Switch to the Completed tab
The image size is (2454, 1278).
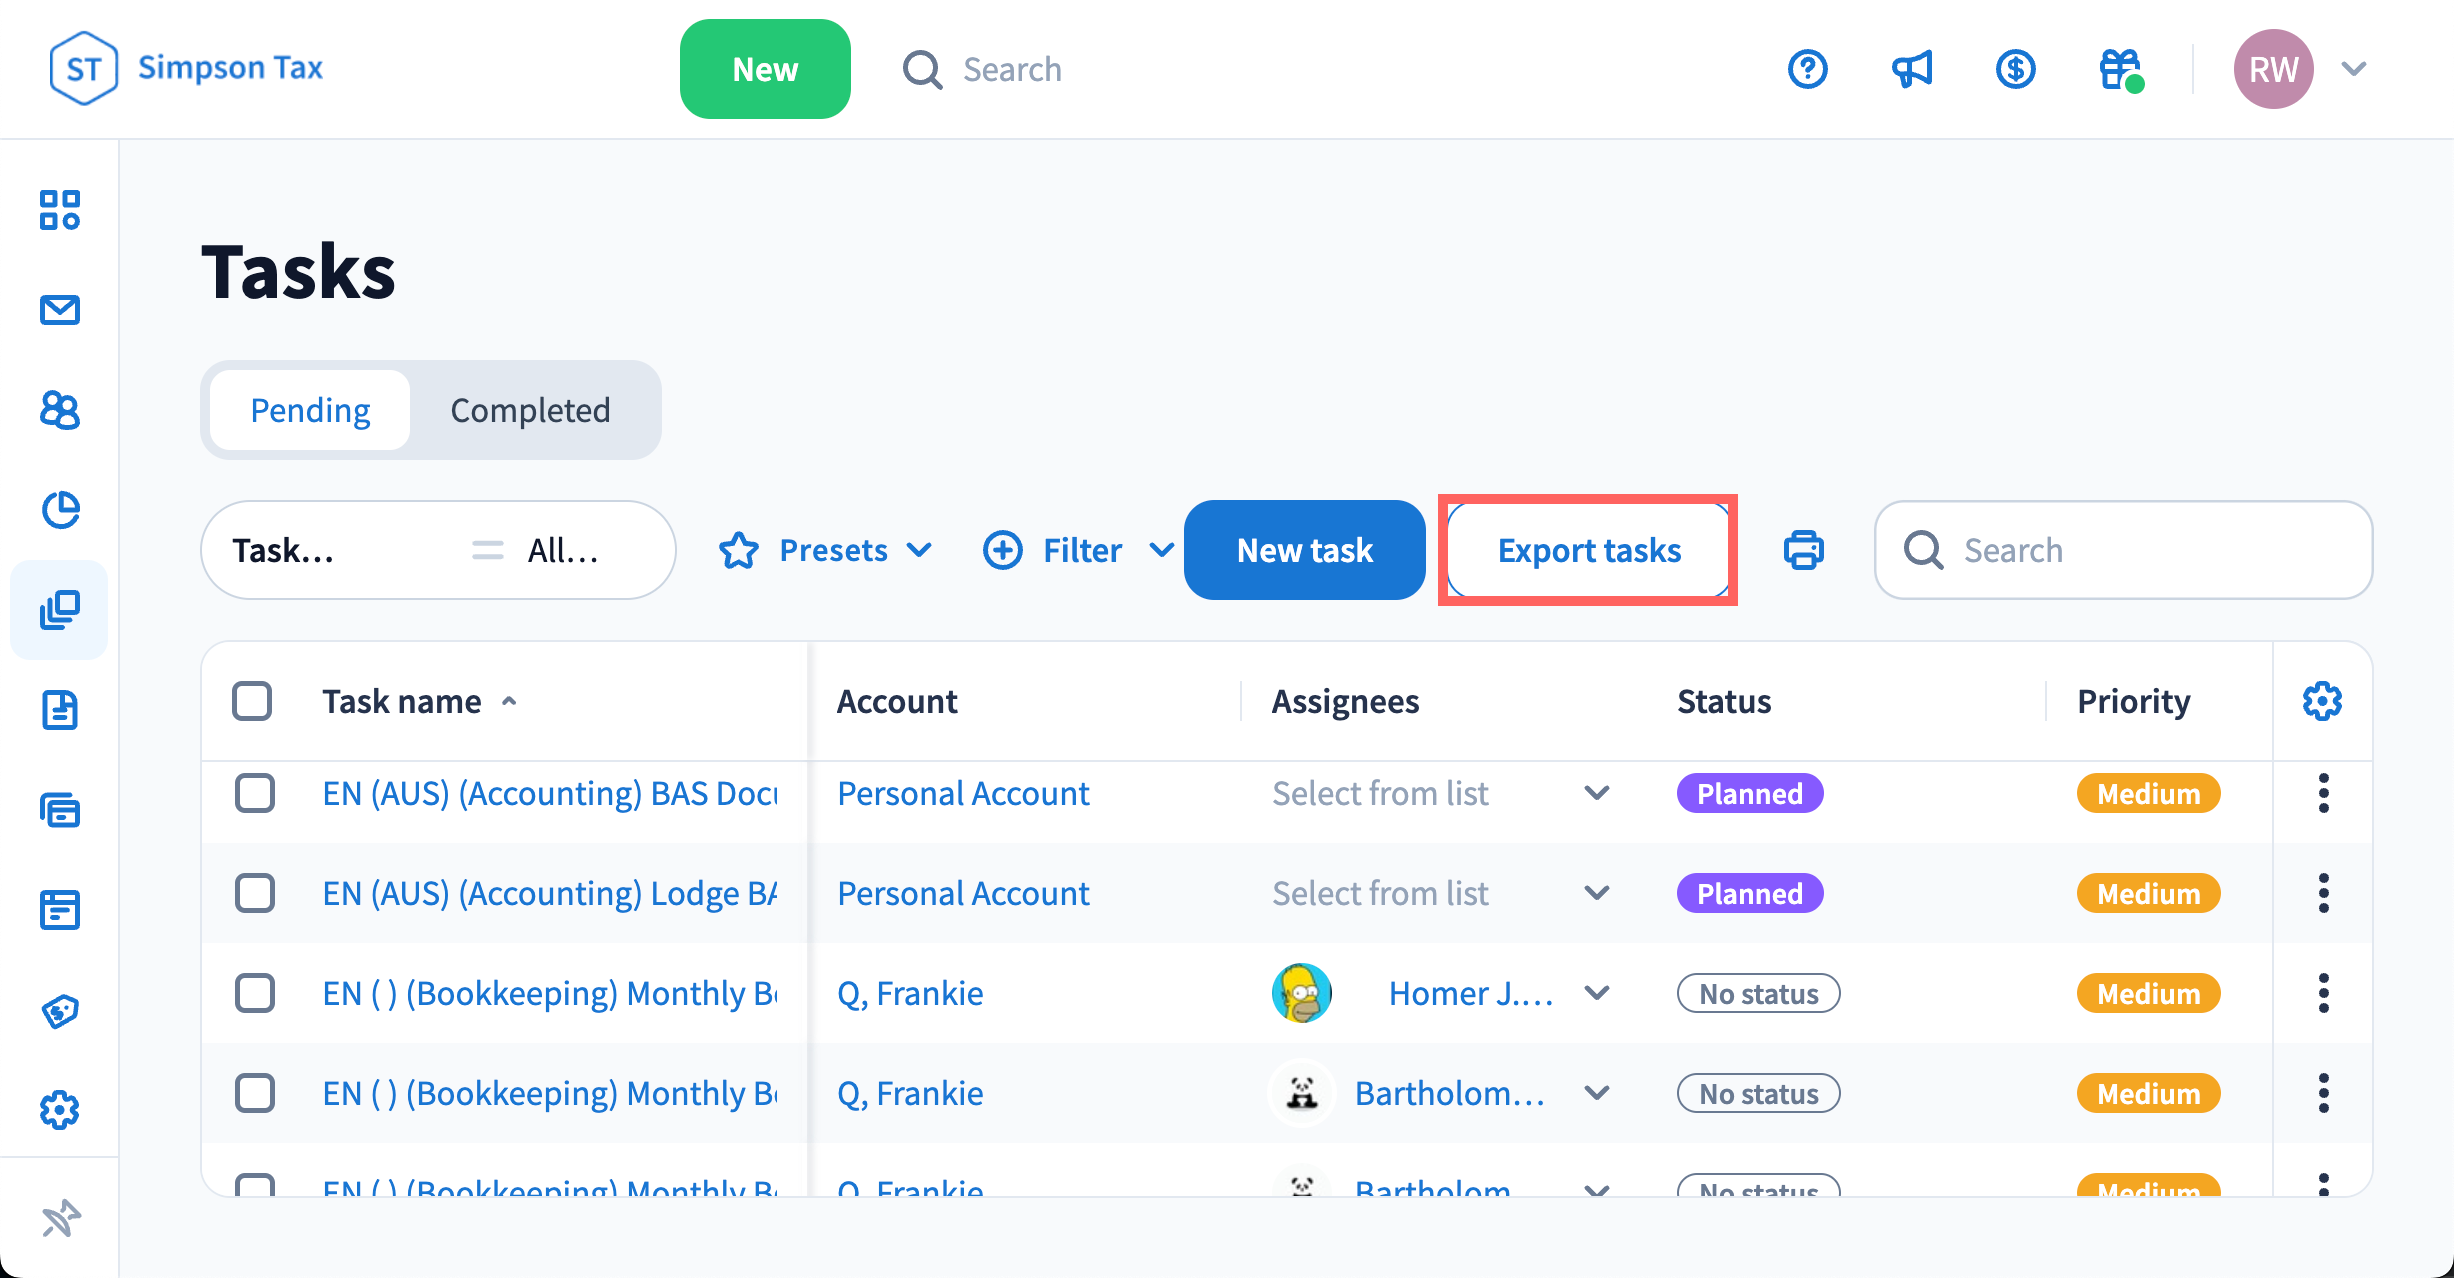(530, 410)
